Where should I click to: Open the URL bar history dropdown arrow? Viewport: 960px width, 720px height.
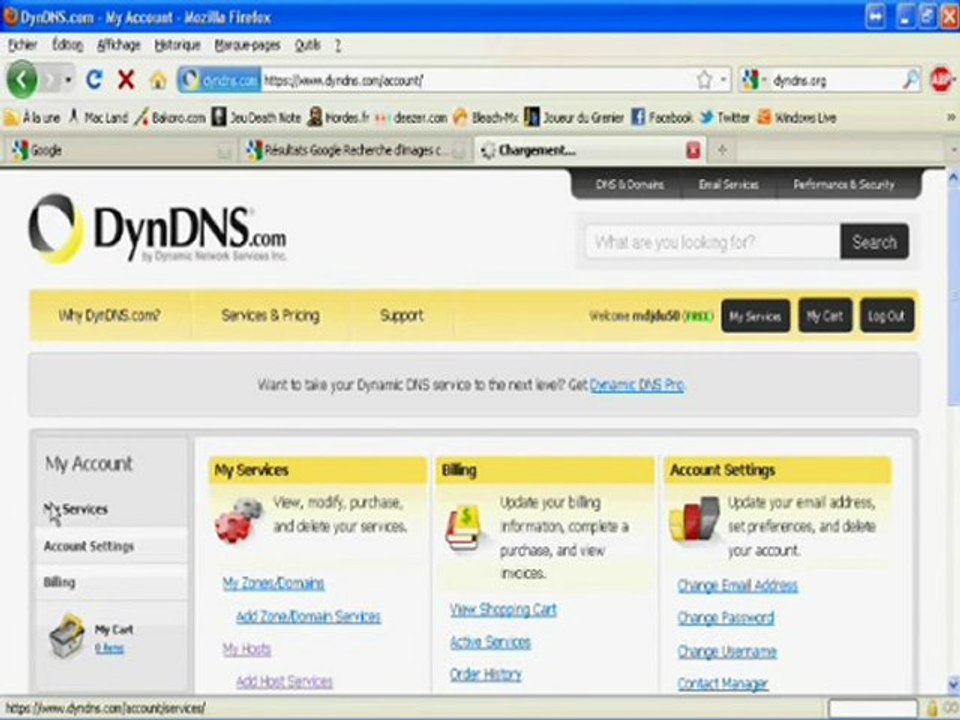pos(724,80)
